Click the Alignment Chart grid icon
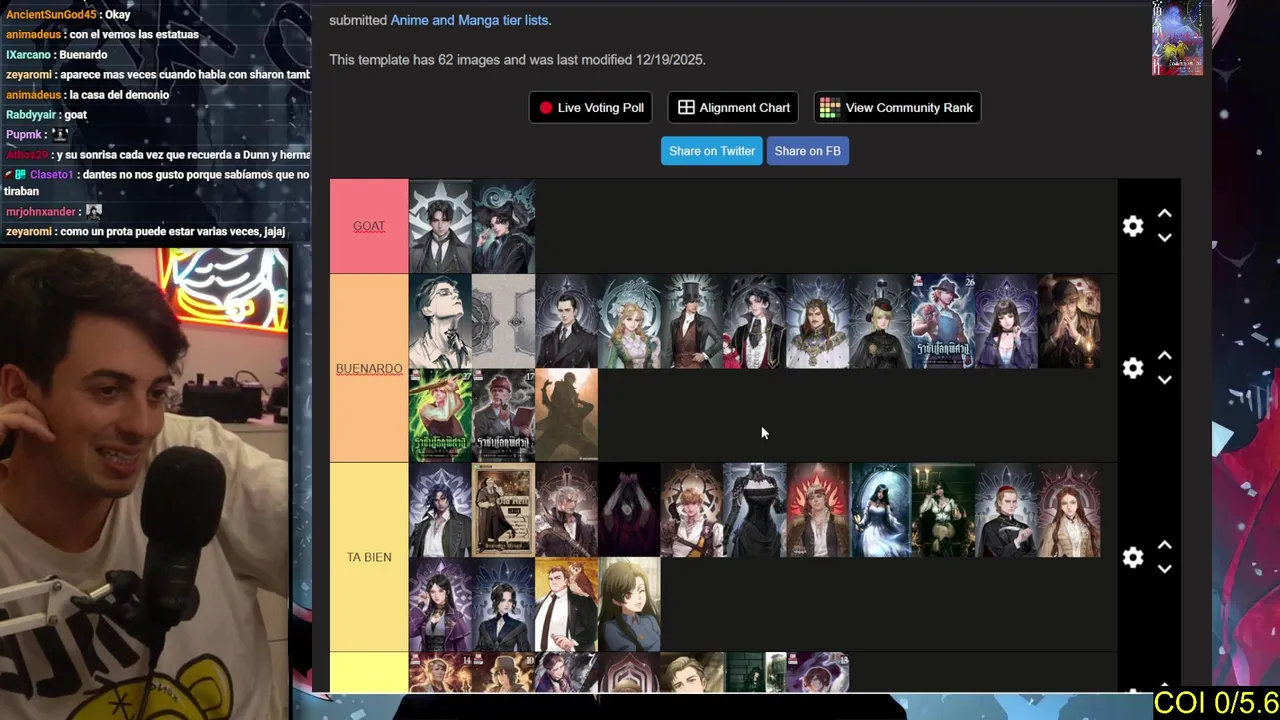The height and width of the screenshot is (720, 1280). coord(686,108)
